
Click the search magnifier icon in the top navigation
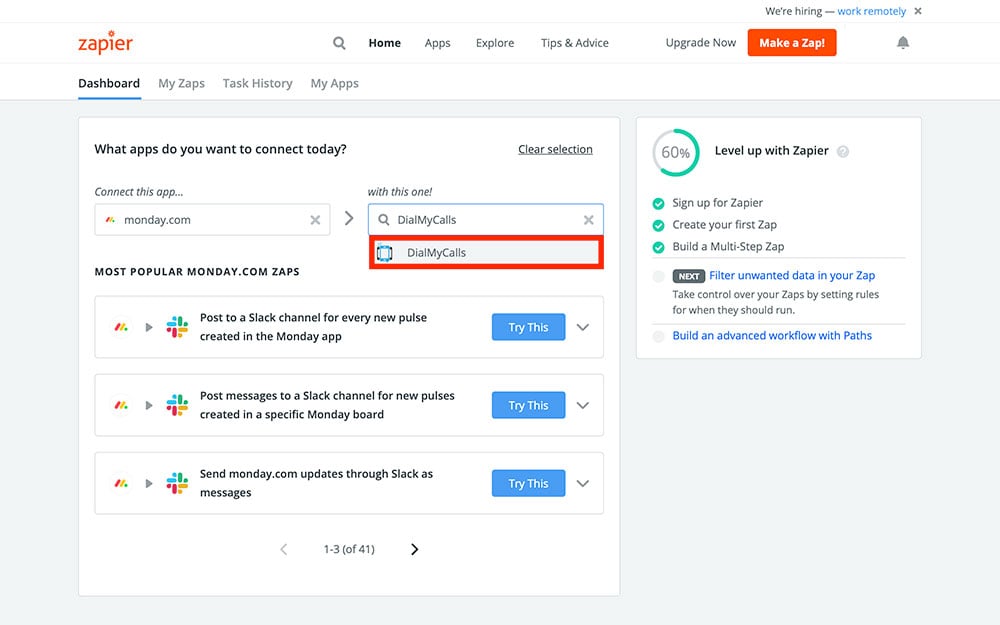pyautogui.click(x=339, y=43)
